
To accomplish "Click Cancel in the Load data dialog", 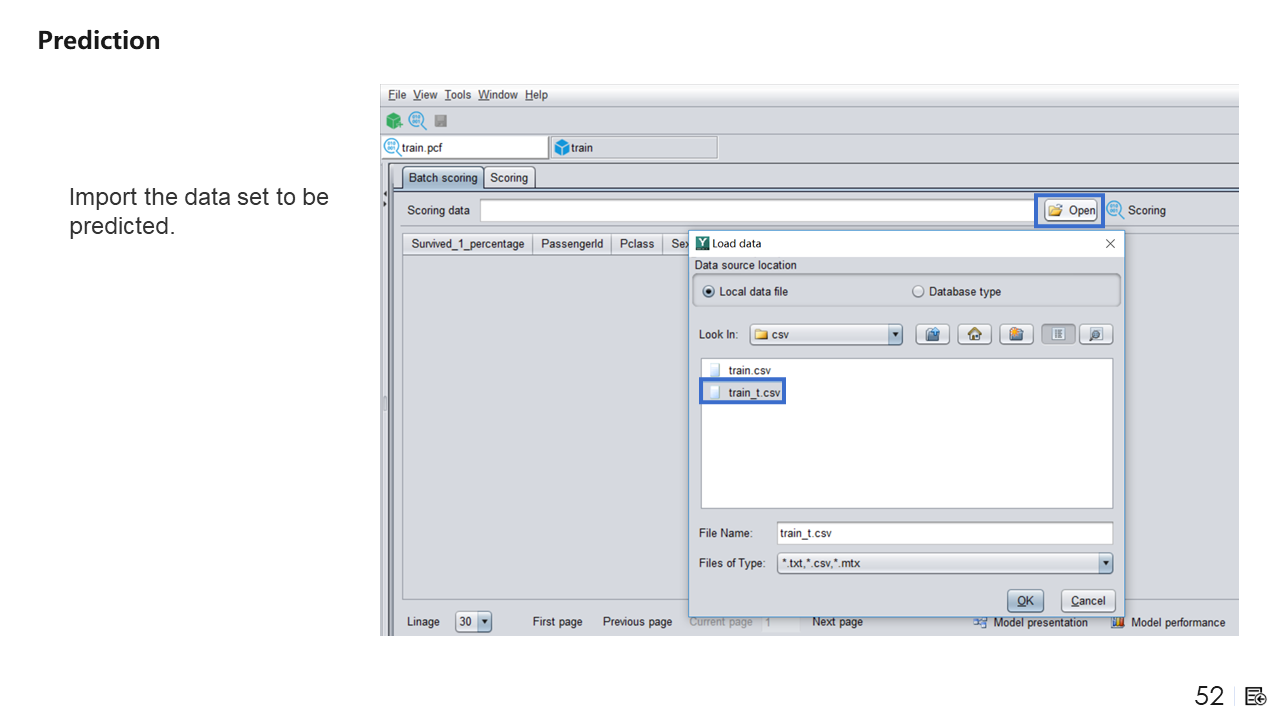I will (x=1088, y=601).
